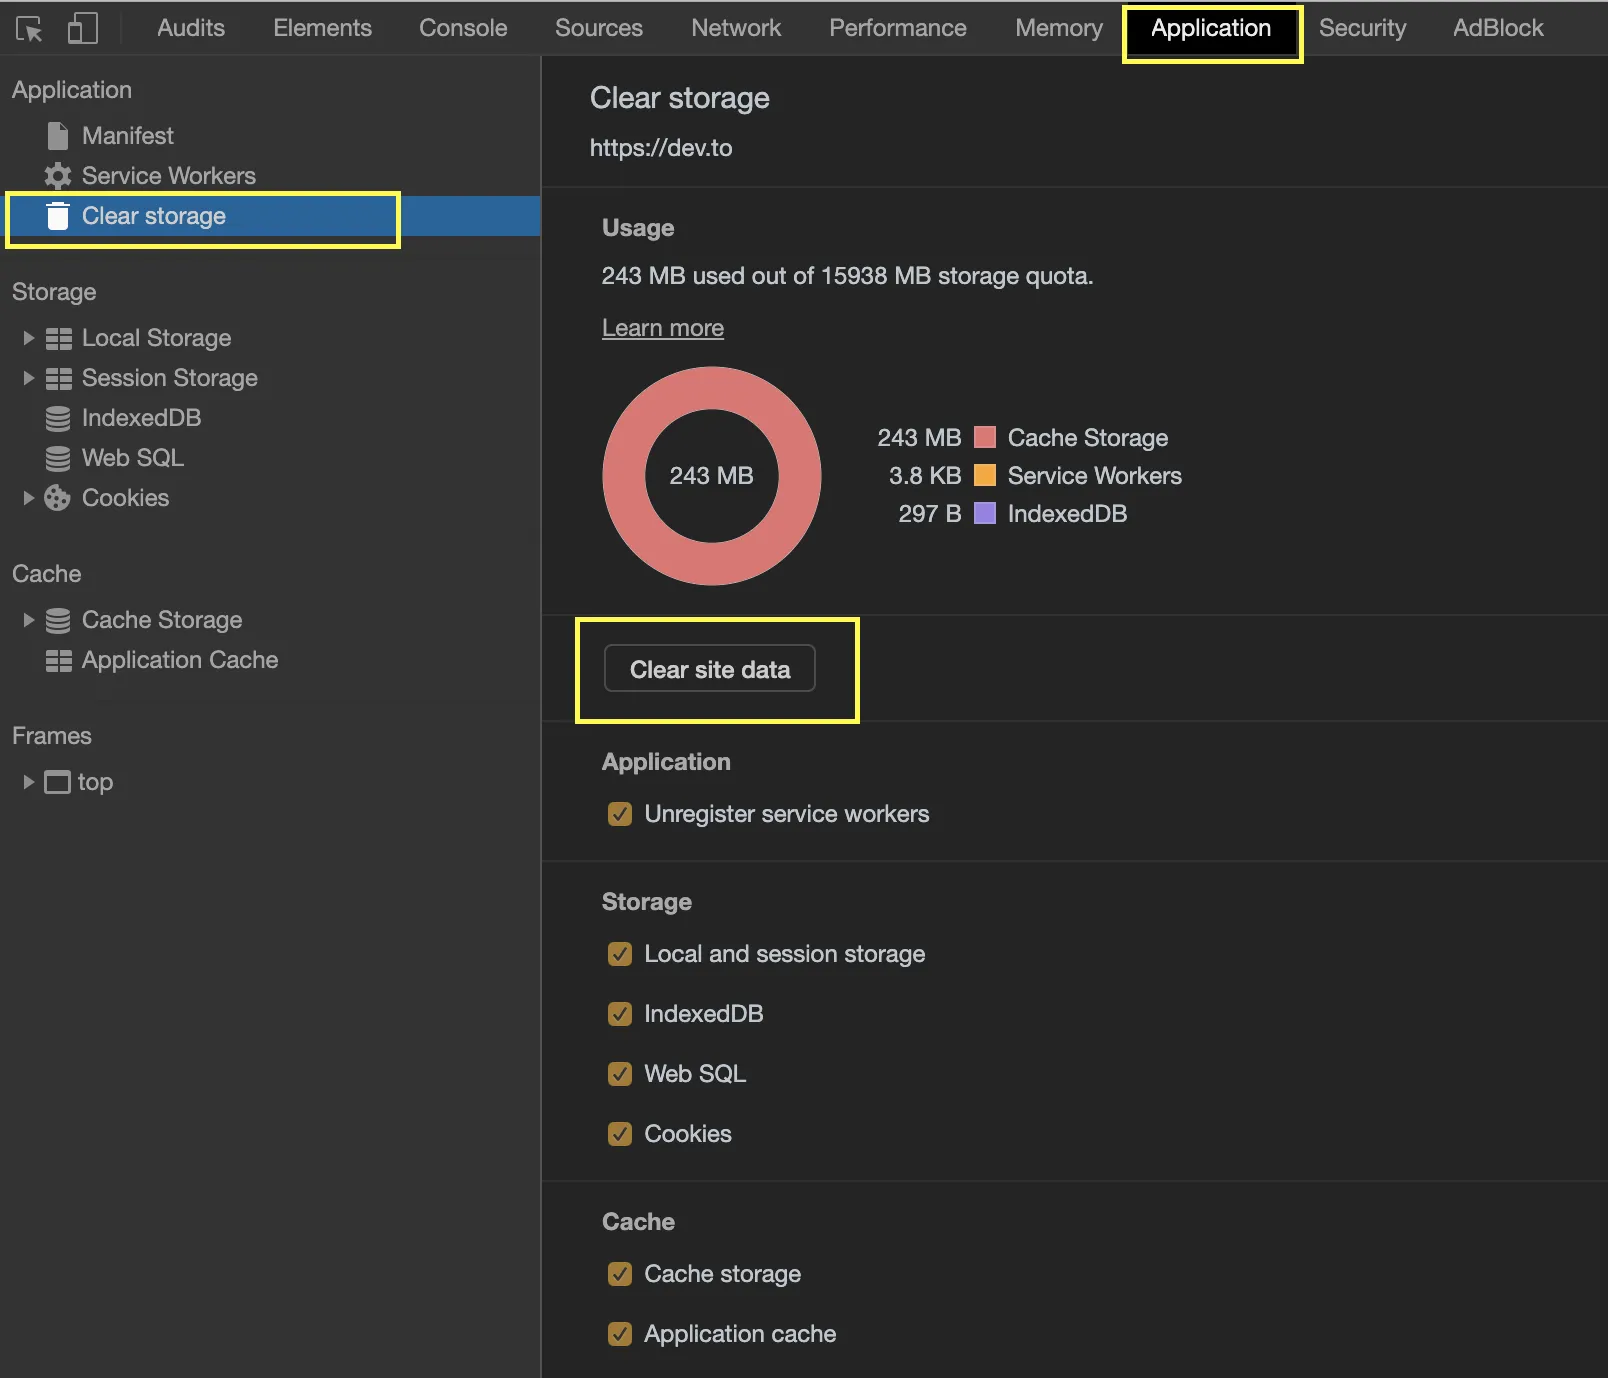Viewport: 1608px width, 1378px height.
Task: Toggle the Cache storage checkbox
Action: [620, 1274]
